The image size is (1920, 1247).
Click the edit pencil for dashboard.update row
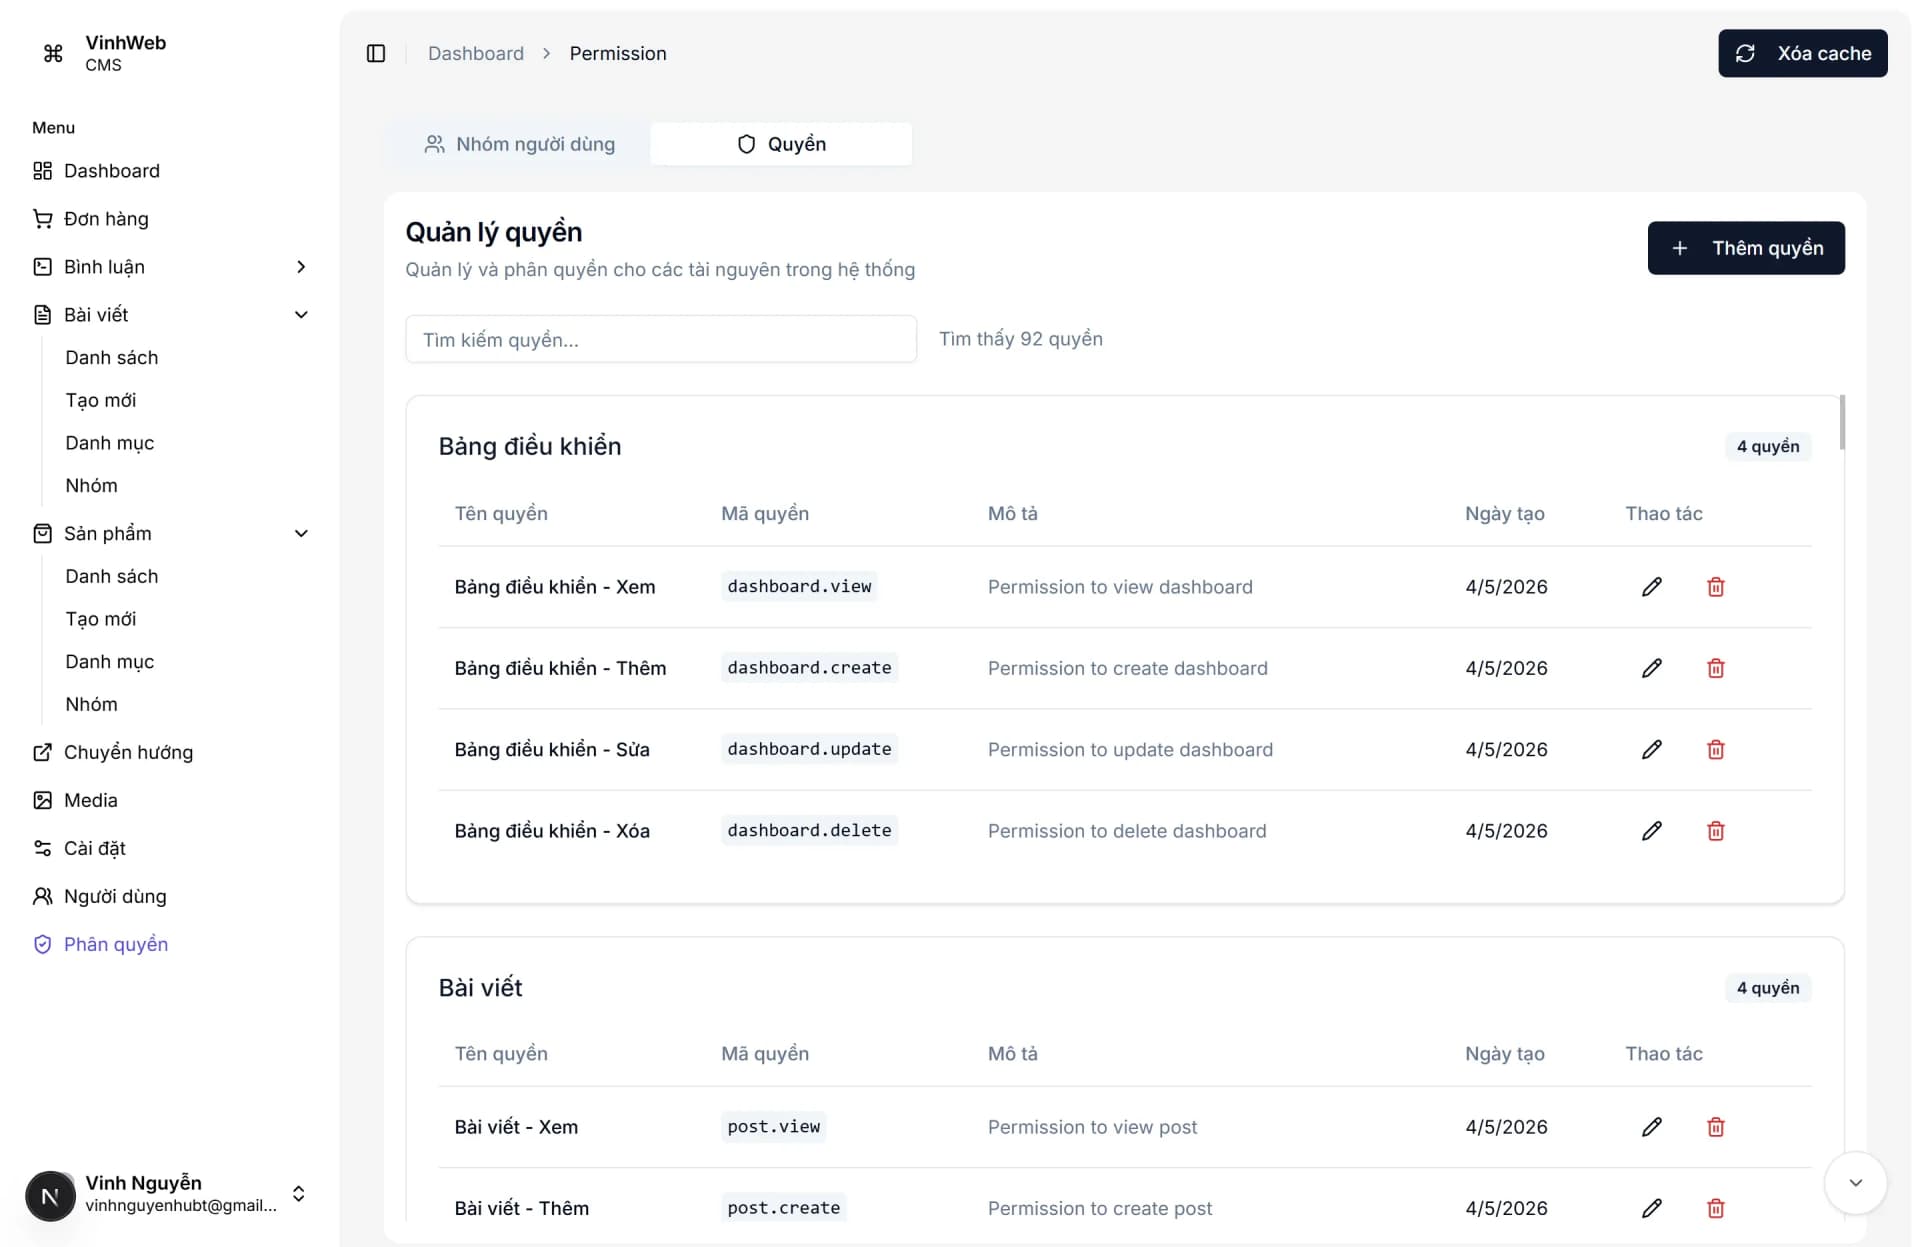pyautogui.click(x=1651, y=749)
